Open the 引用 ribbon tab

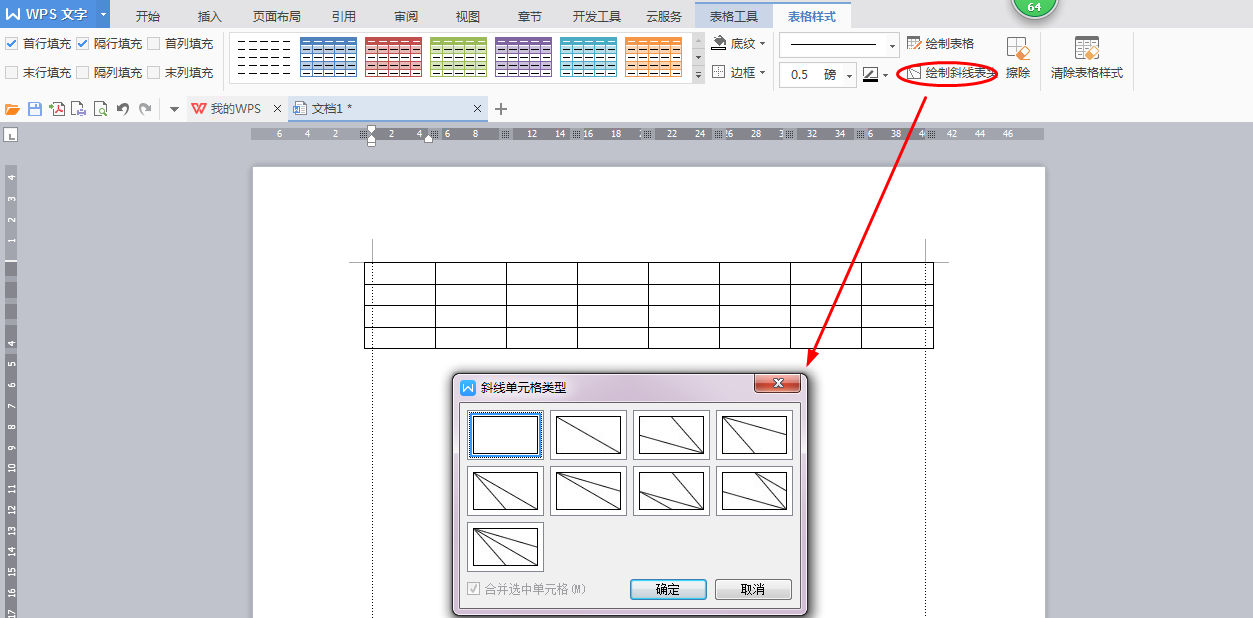344,16
